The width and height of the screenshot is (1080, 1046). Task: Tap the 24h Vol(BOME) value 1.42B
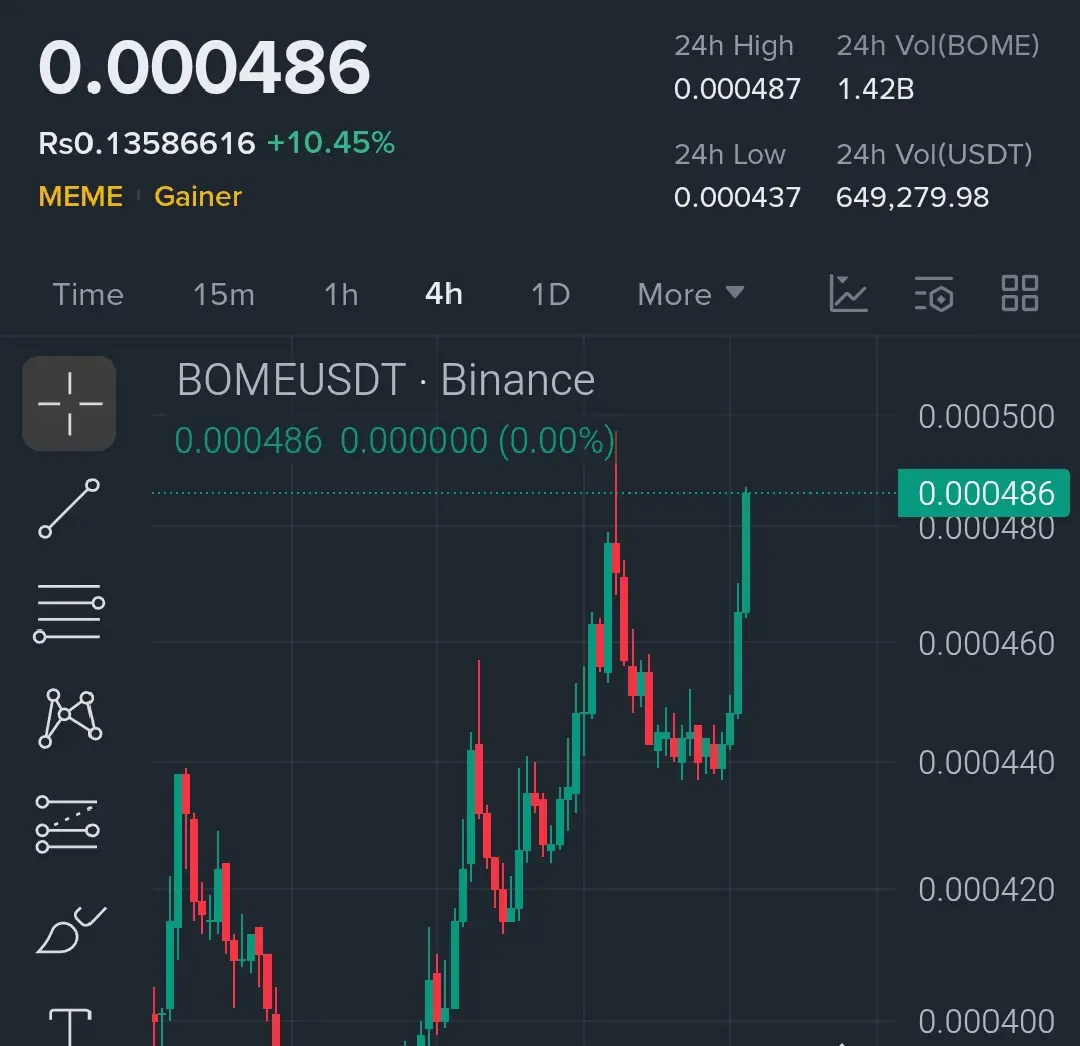875,89
